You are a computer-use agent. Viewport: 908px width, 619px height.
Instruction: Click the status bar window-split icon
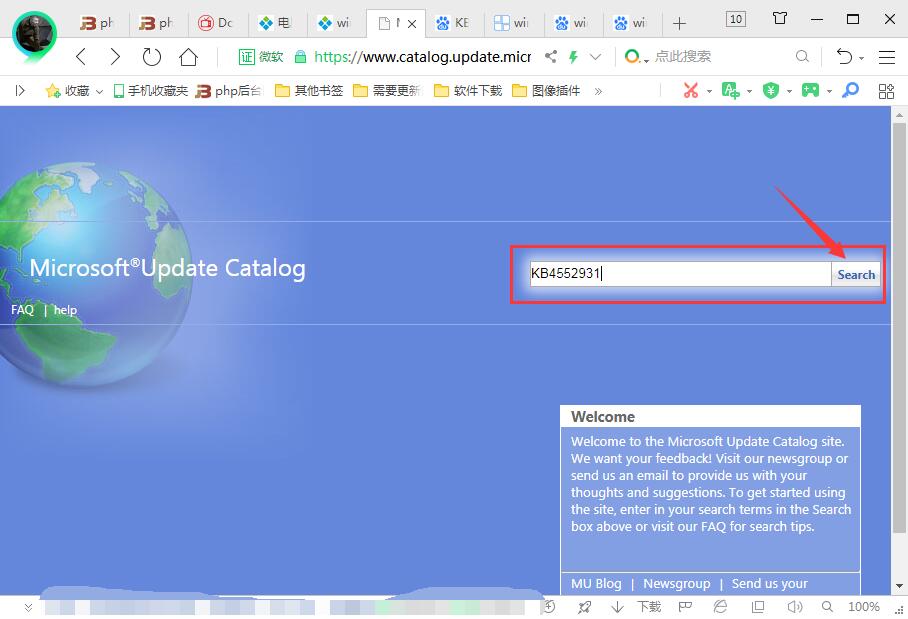tap(757, 607)
